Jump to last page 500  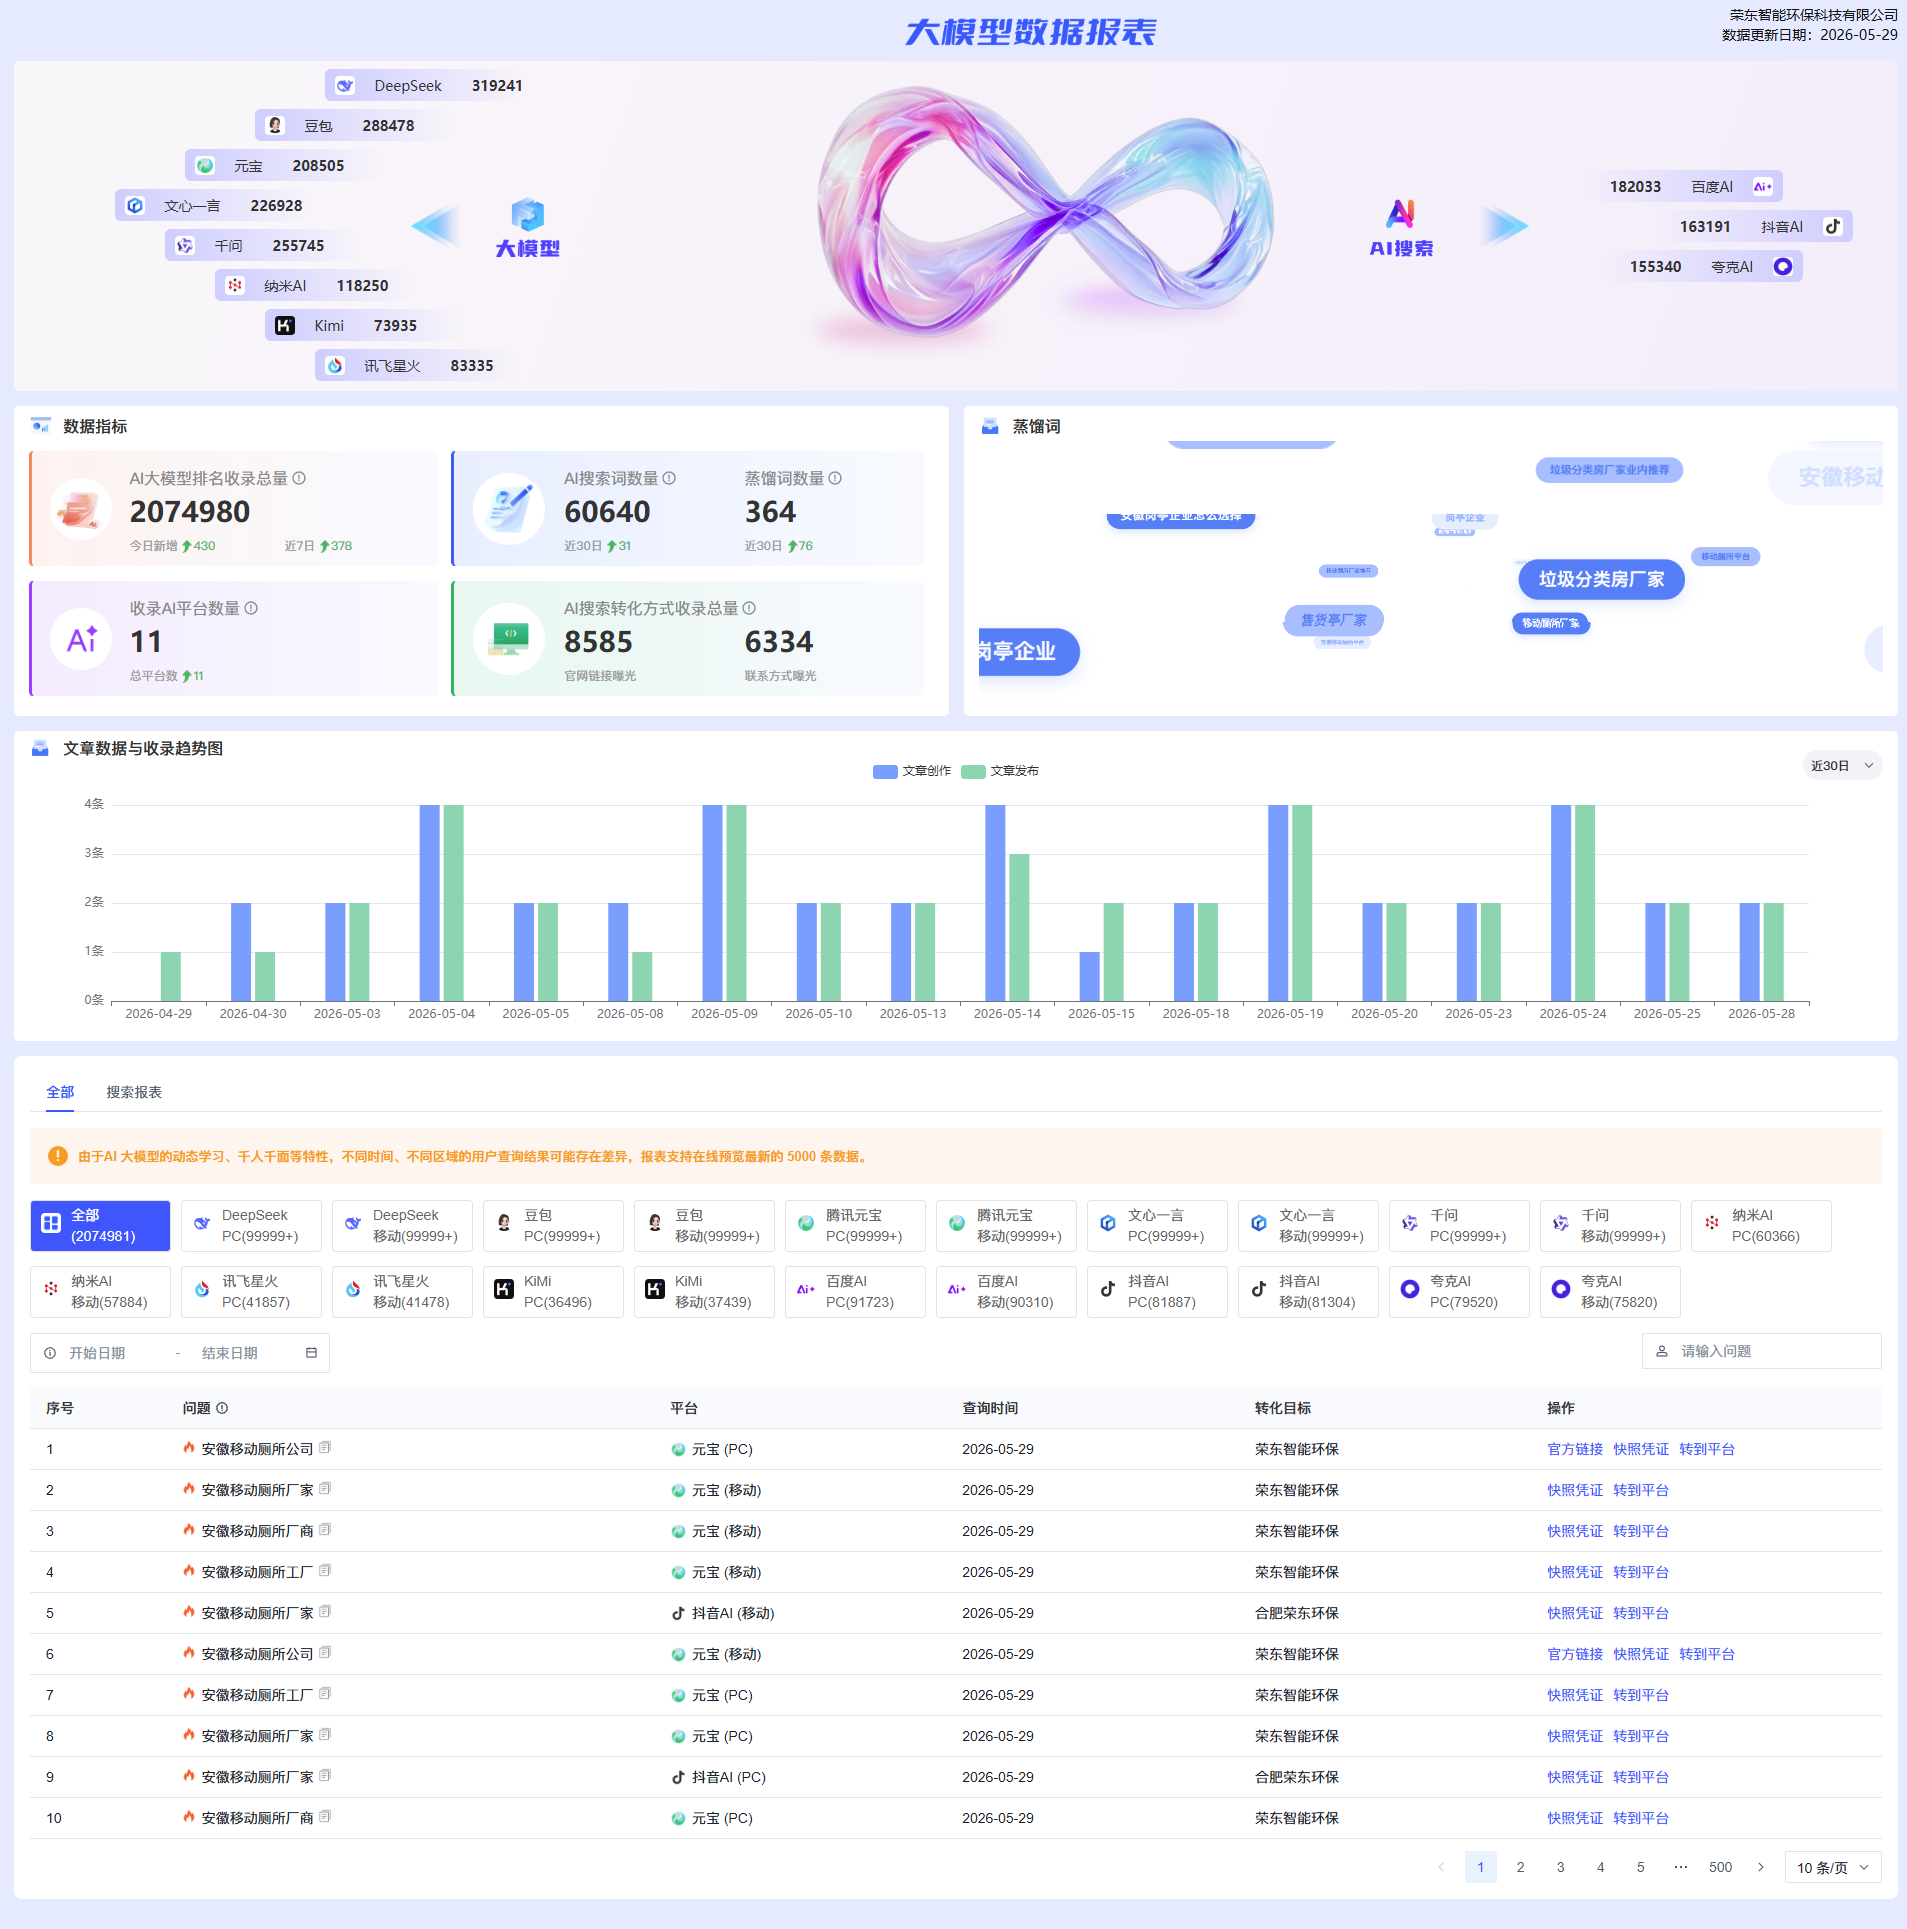coord(1720,1867)
